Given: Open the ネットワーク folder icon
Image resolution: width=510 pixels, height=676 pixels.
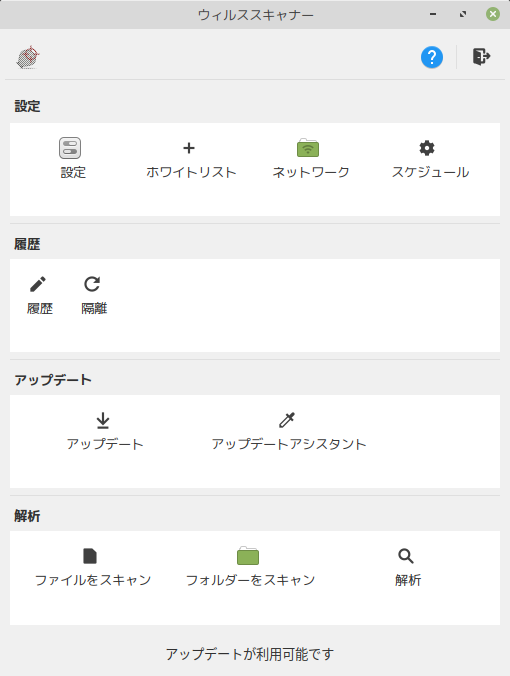Looking at the screenshot, I should tap(308, 148).
